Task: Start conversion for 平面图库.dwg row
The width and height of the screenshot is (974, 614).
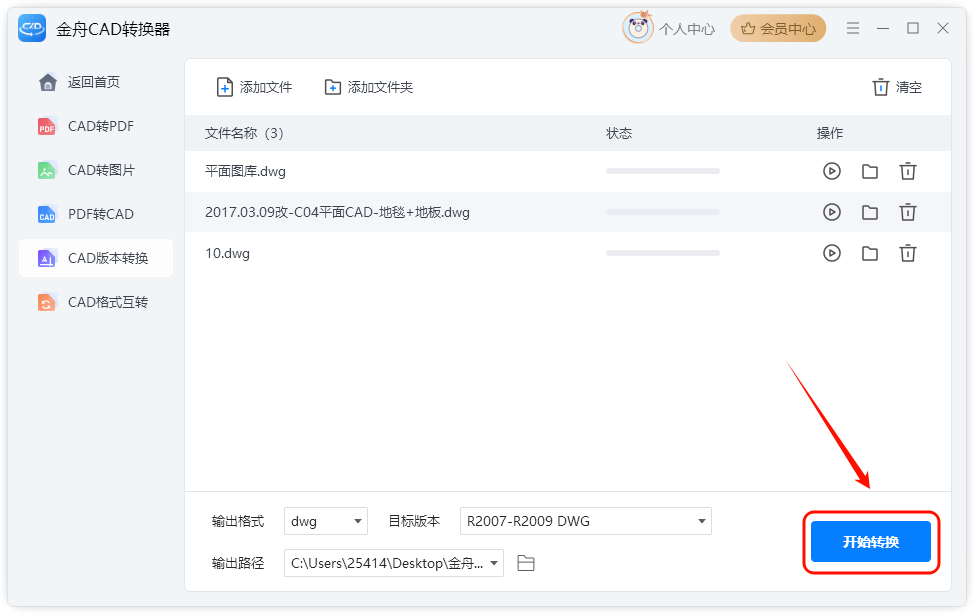Action: [x=832, y=171]
